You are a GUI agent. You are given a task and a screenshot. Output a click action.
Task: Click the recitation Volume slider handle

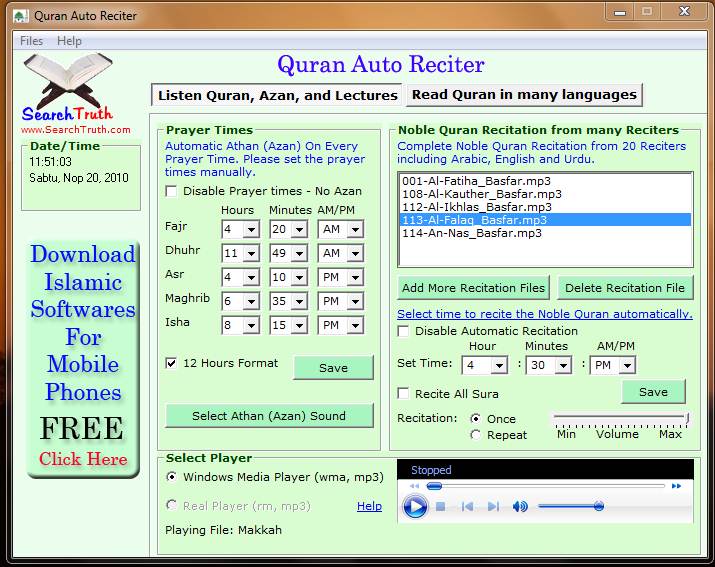pyautogui.click(x=687, y=418)
